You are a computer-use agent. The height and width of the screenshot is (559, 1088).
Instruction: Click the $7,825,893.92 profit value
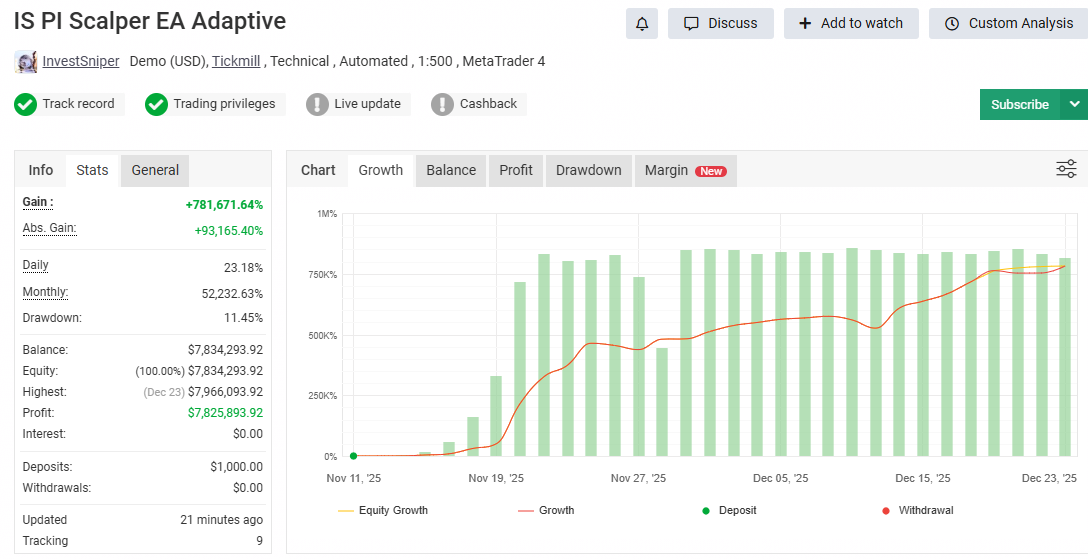(x=226, y=413)
